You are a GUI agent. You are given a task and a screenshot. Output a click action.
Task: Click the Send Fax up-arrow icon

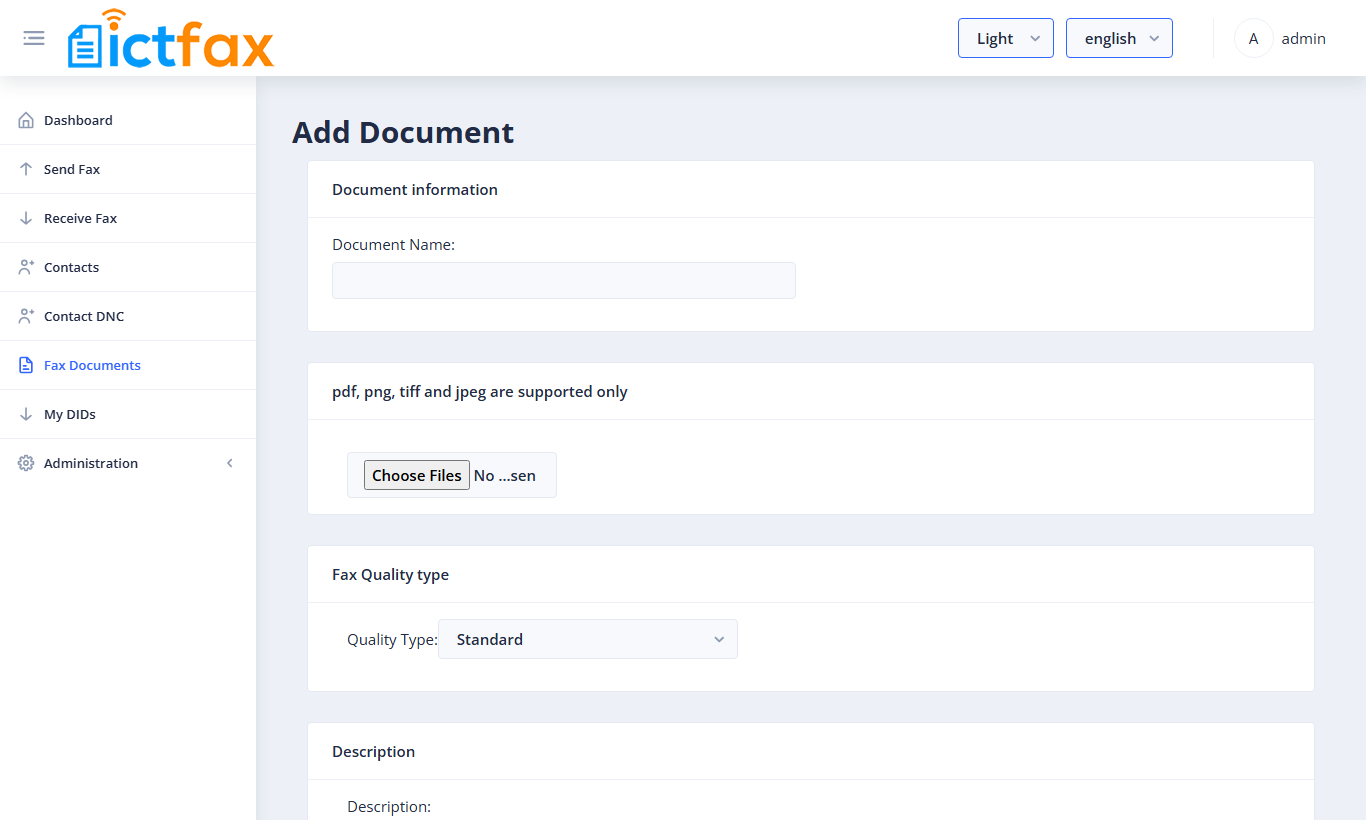26,169
